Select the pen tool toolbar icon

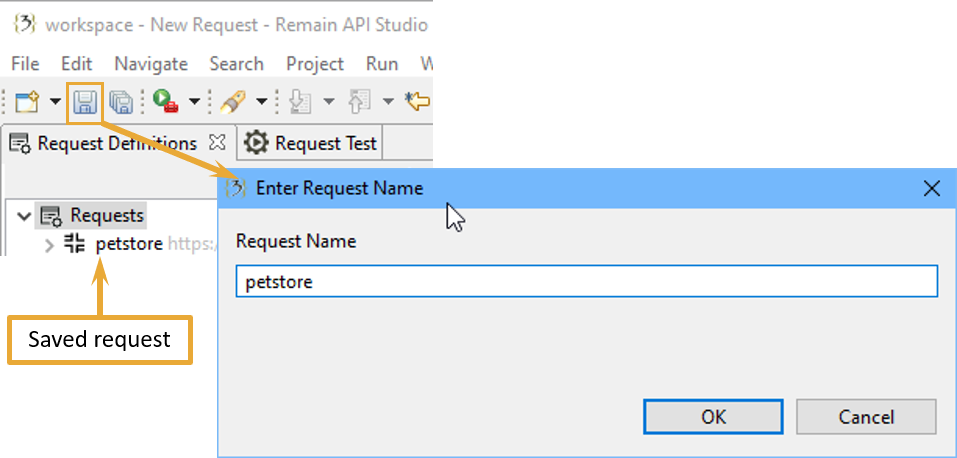click(x=232, y=101)
